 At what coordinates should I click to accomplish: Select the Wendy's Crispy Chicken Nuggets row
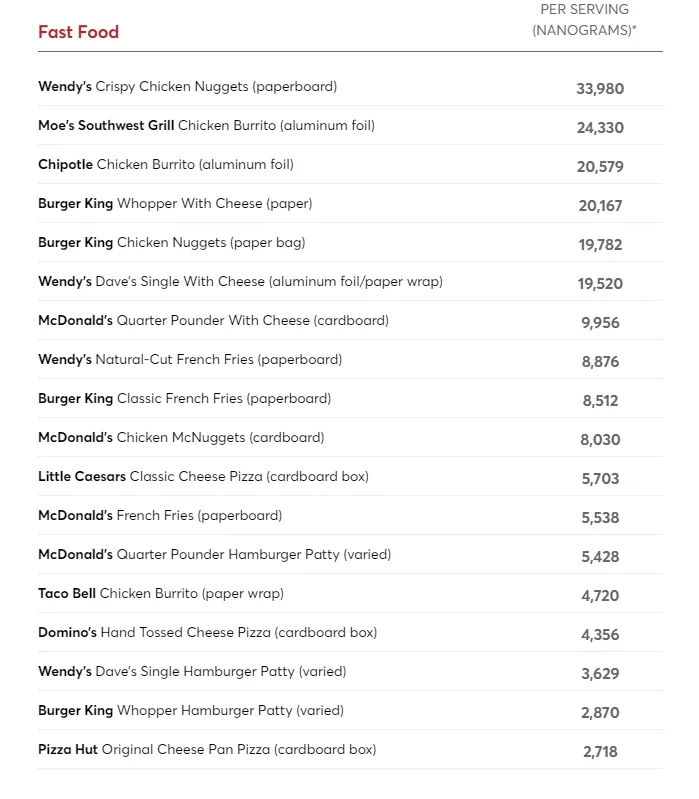[188, 87]
